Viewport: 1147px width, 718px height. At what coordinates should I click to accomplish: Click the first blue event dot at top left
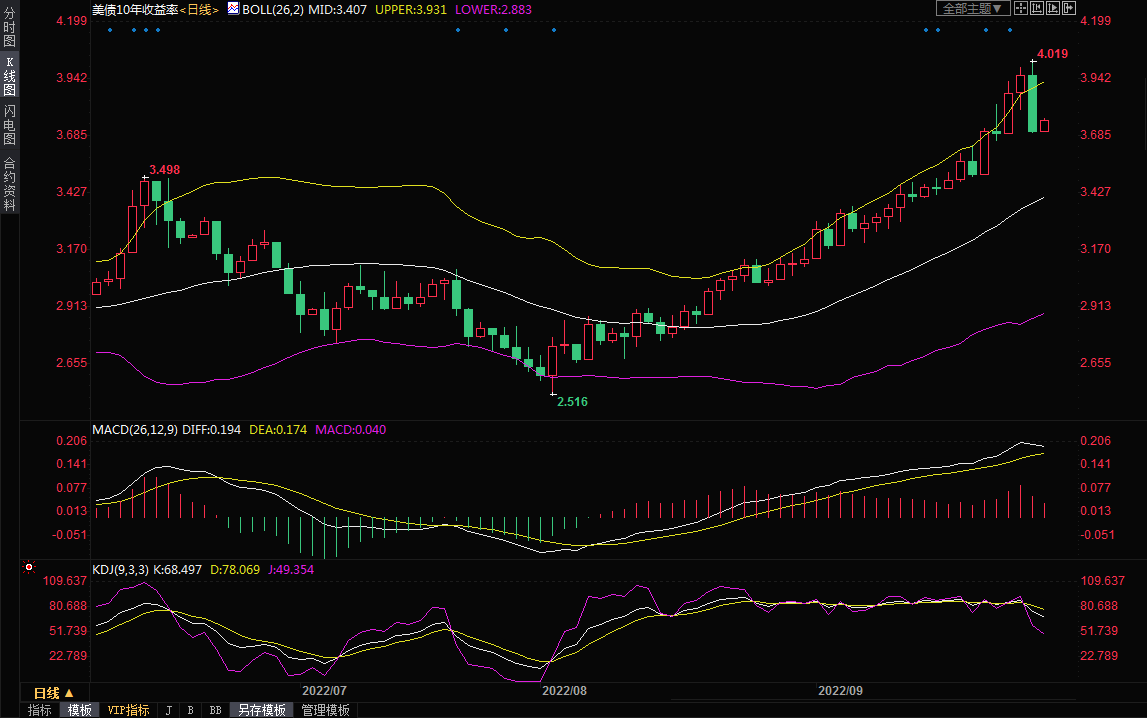click(x=109, y=29)
